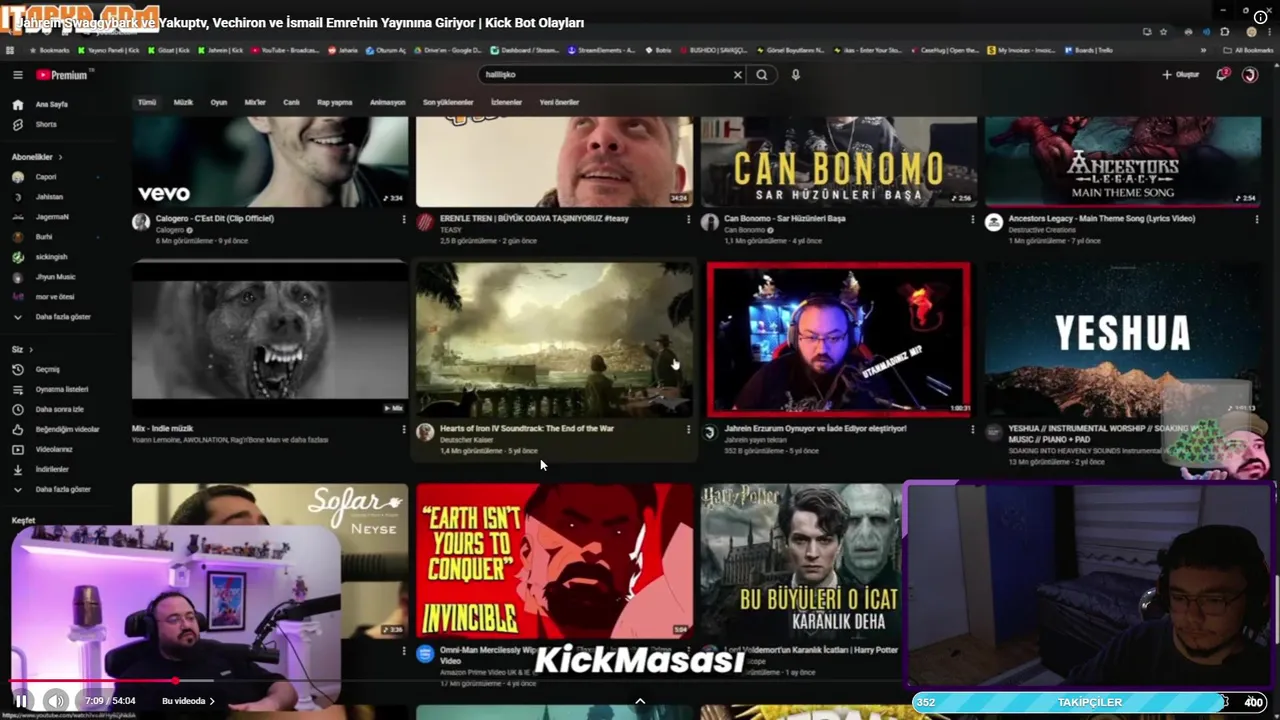Open the Invincible Omni-Man video thumbnail

pos(554,562)
